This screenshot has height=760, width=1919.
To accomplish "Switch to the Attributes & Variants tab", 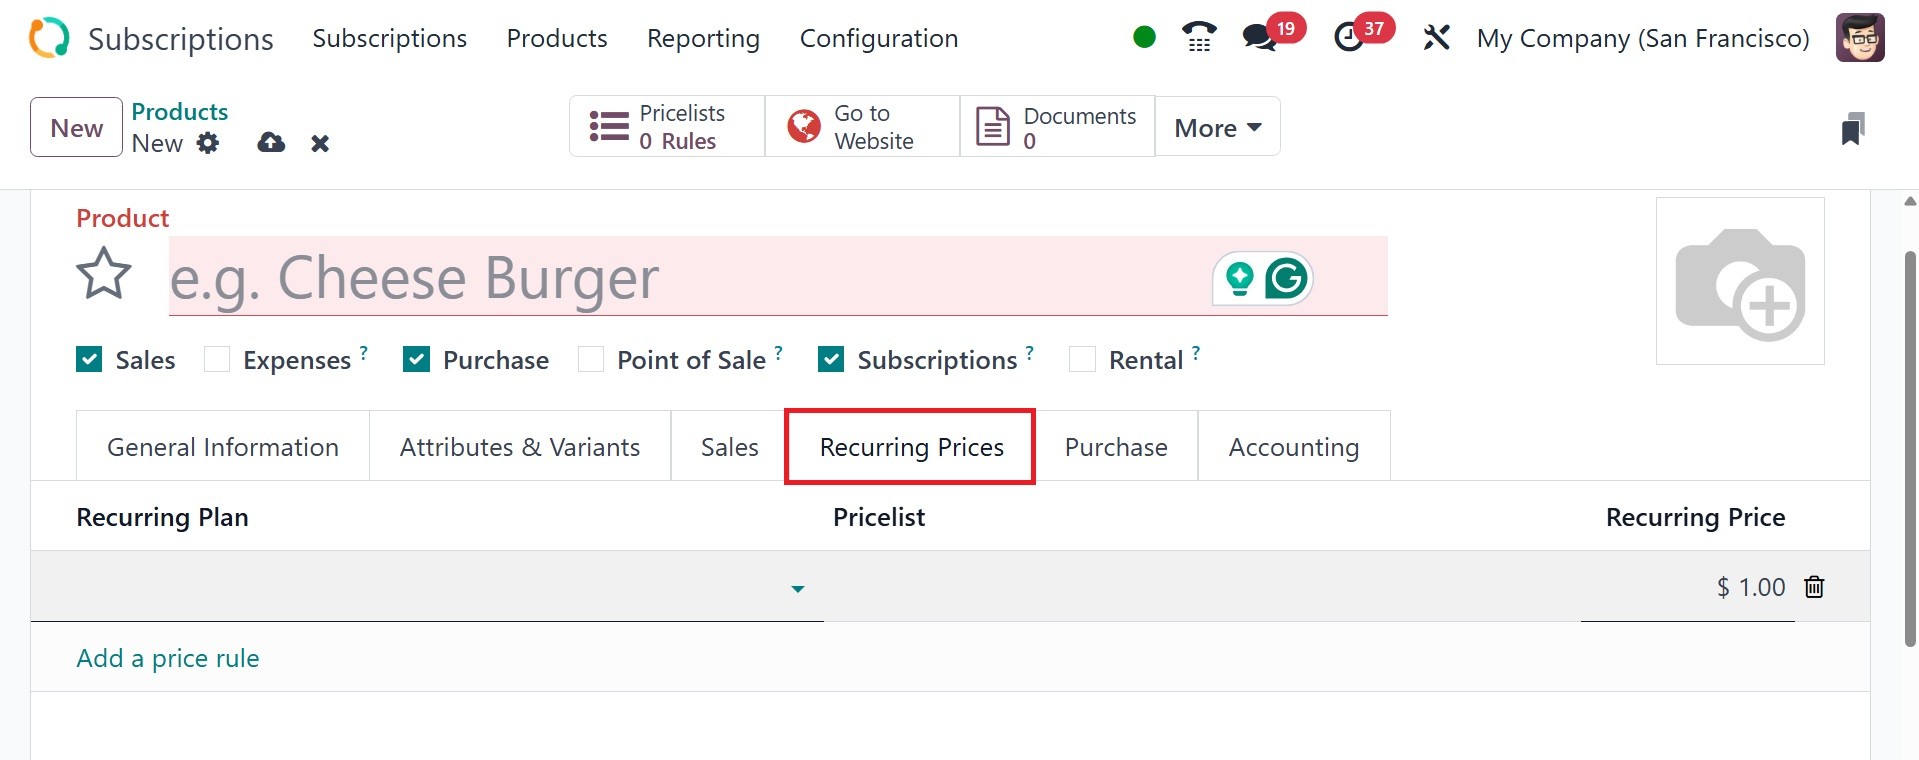I will 519,447.
